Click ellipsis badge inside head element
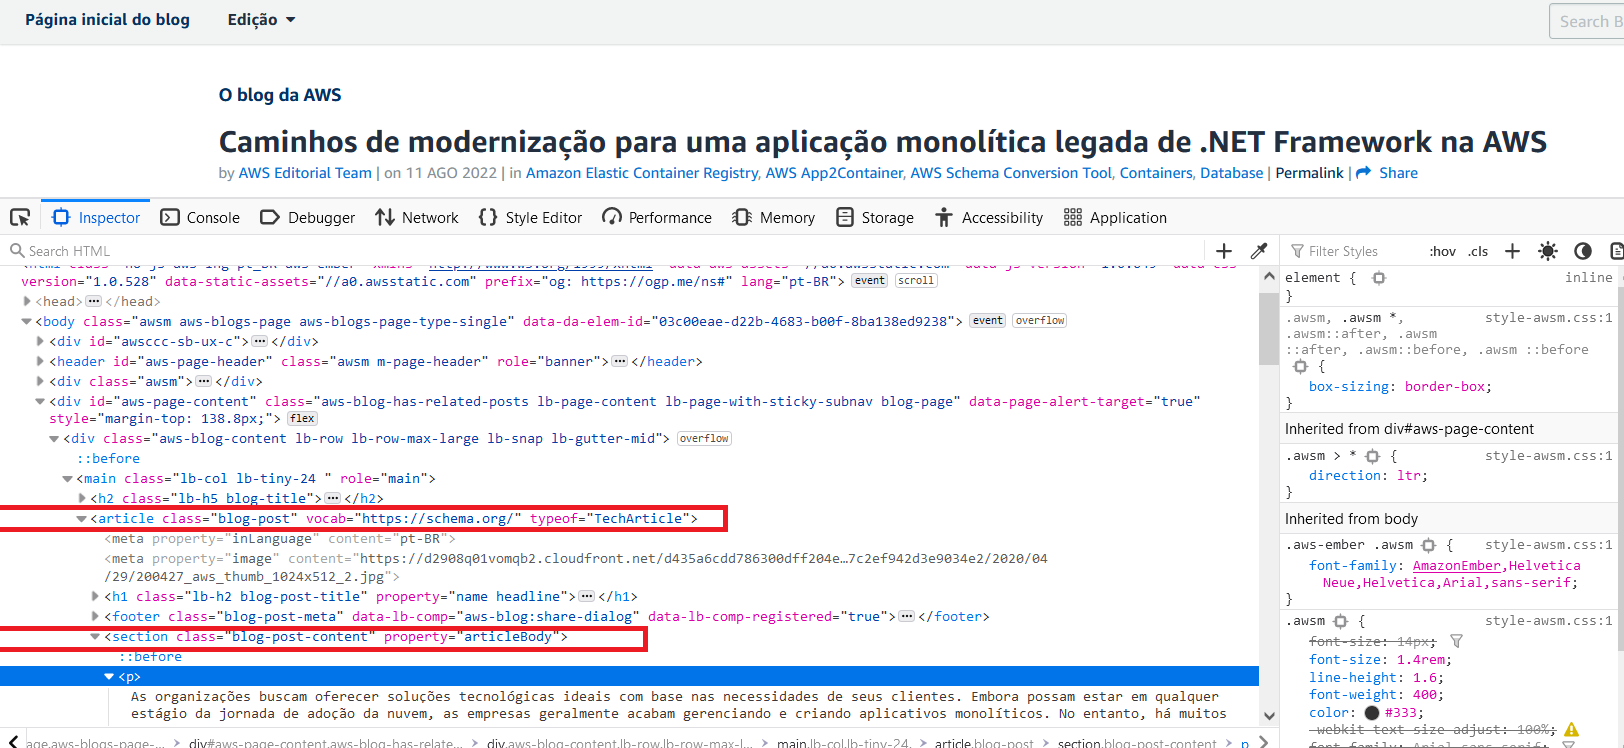The height and width of the screenshot is (748, 1624). point(93,301)
